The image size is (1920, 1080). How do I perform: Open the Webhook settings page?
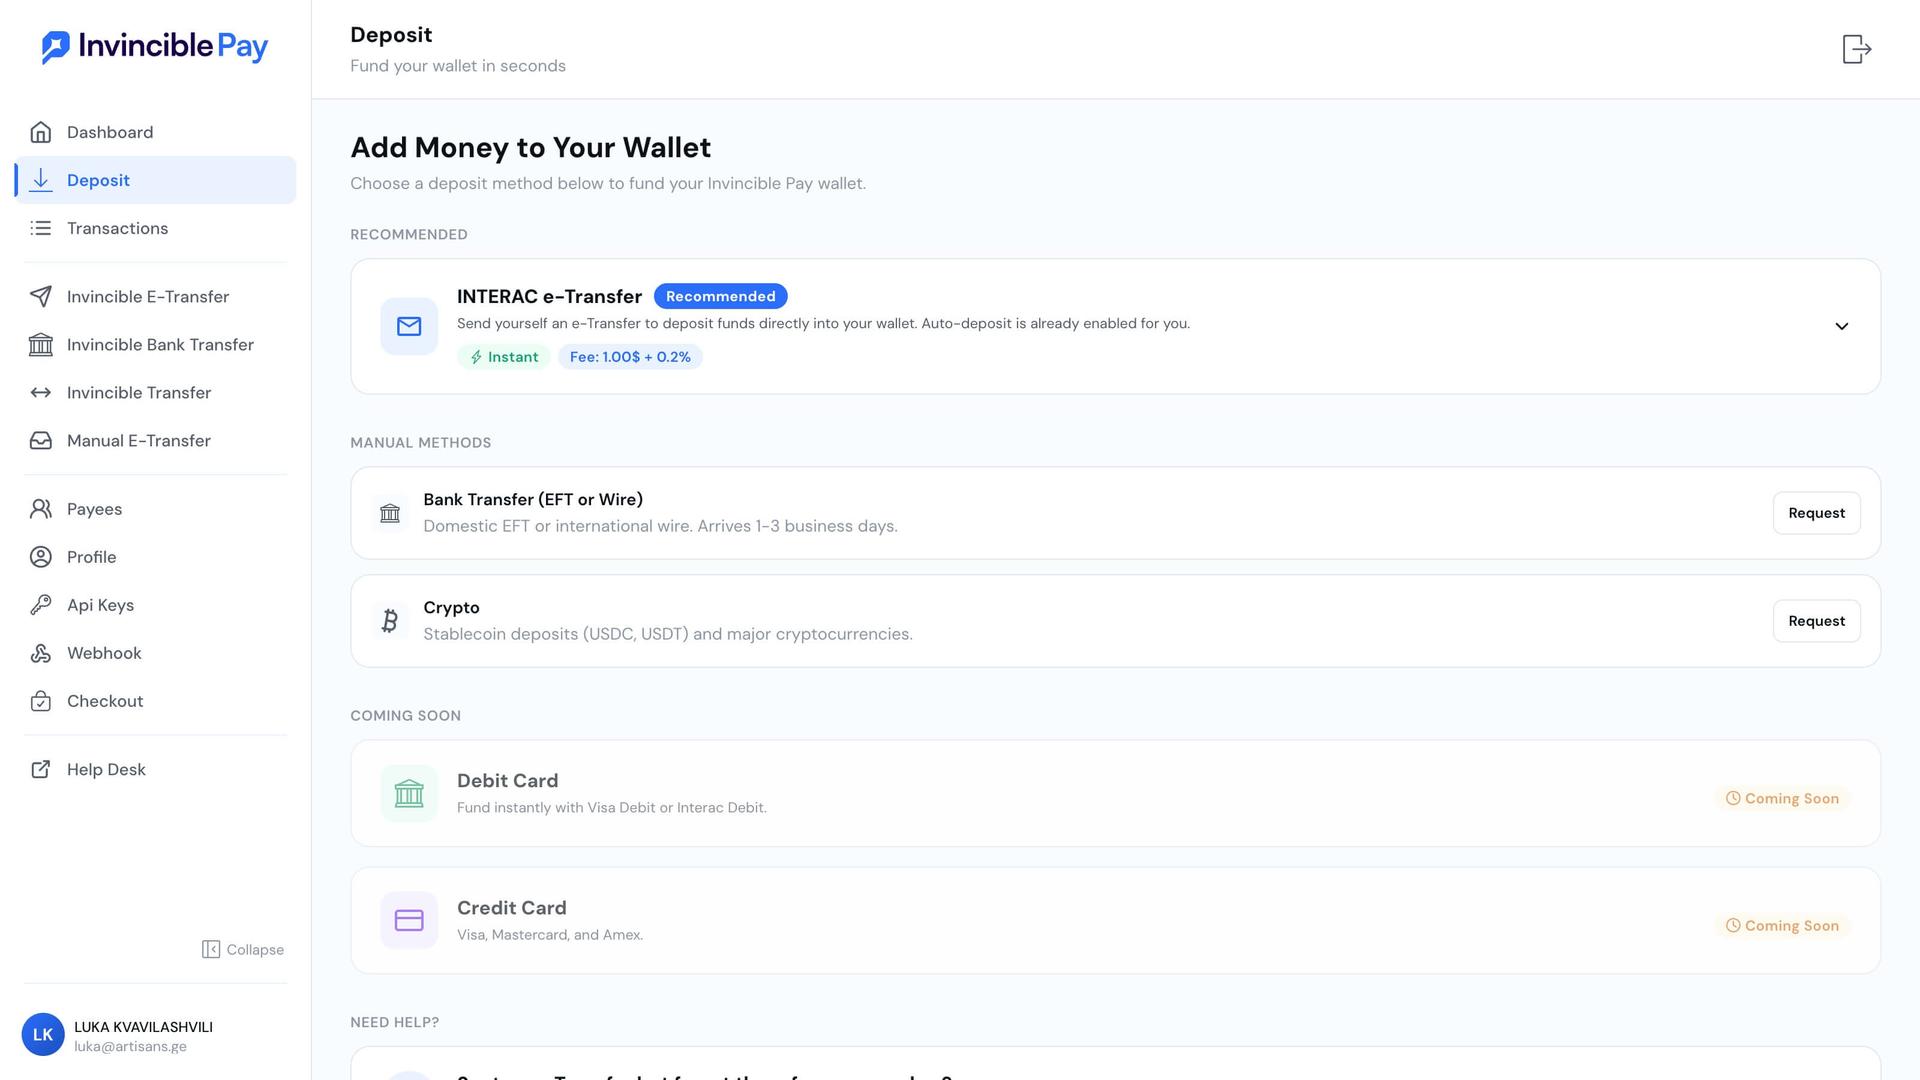[x=155, y=653]
